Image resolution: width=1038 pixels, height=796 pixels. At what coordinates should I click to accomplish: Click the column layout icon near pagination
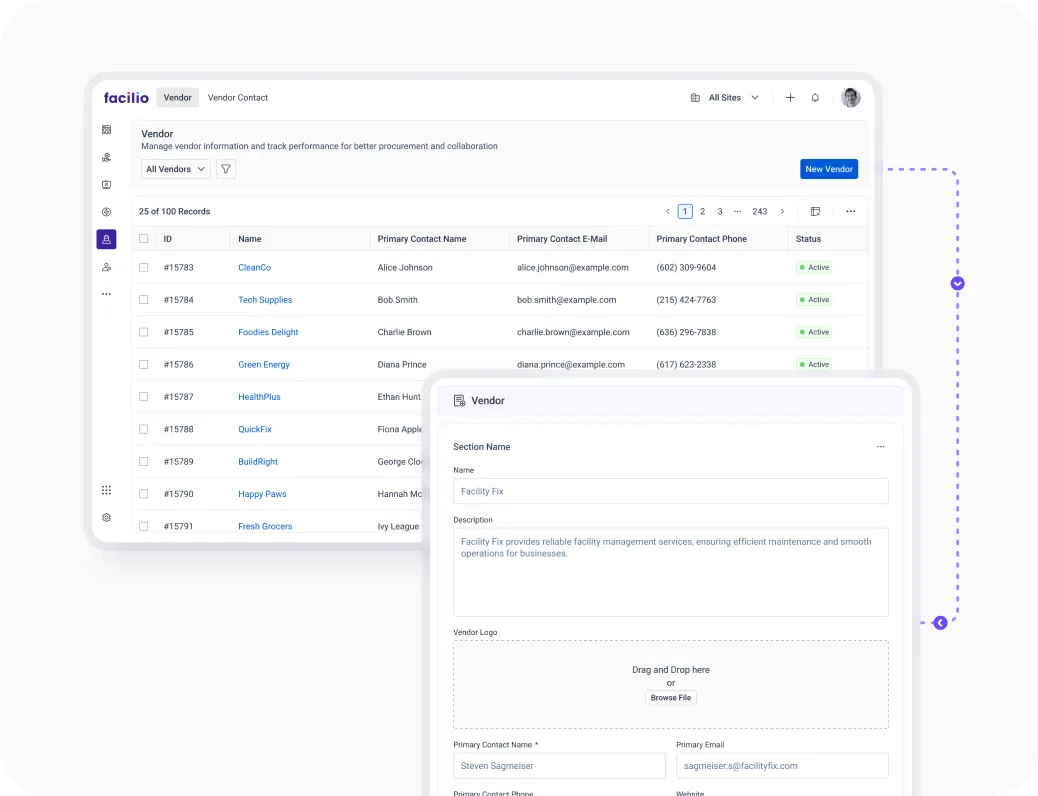815,211
